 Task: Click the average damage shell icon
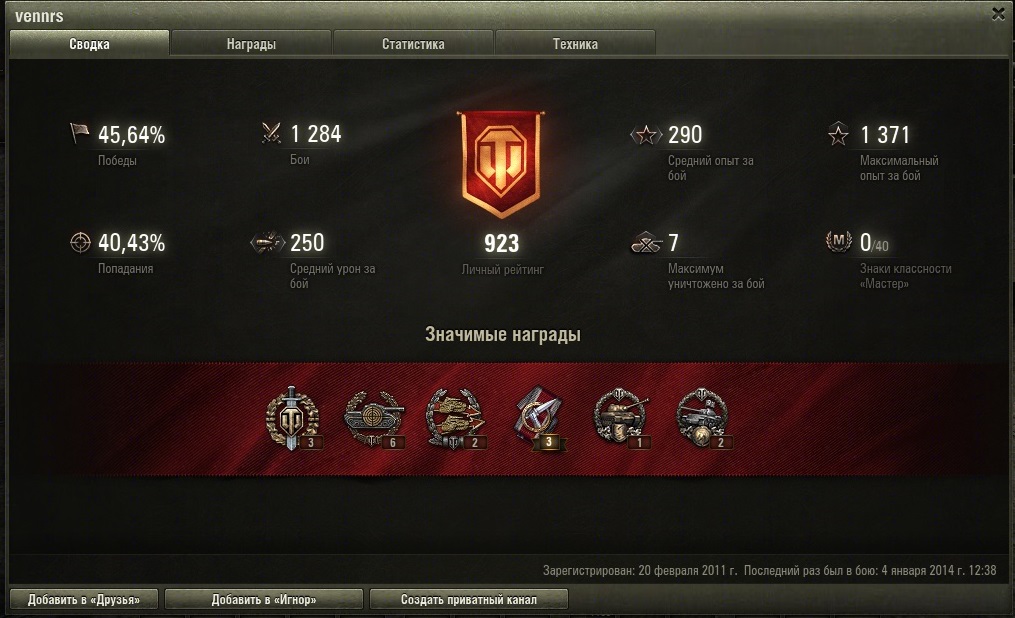pos(267,243)
